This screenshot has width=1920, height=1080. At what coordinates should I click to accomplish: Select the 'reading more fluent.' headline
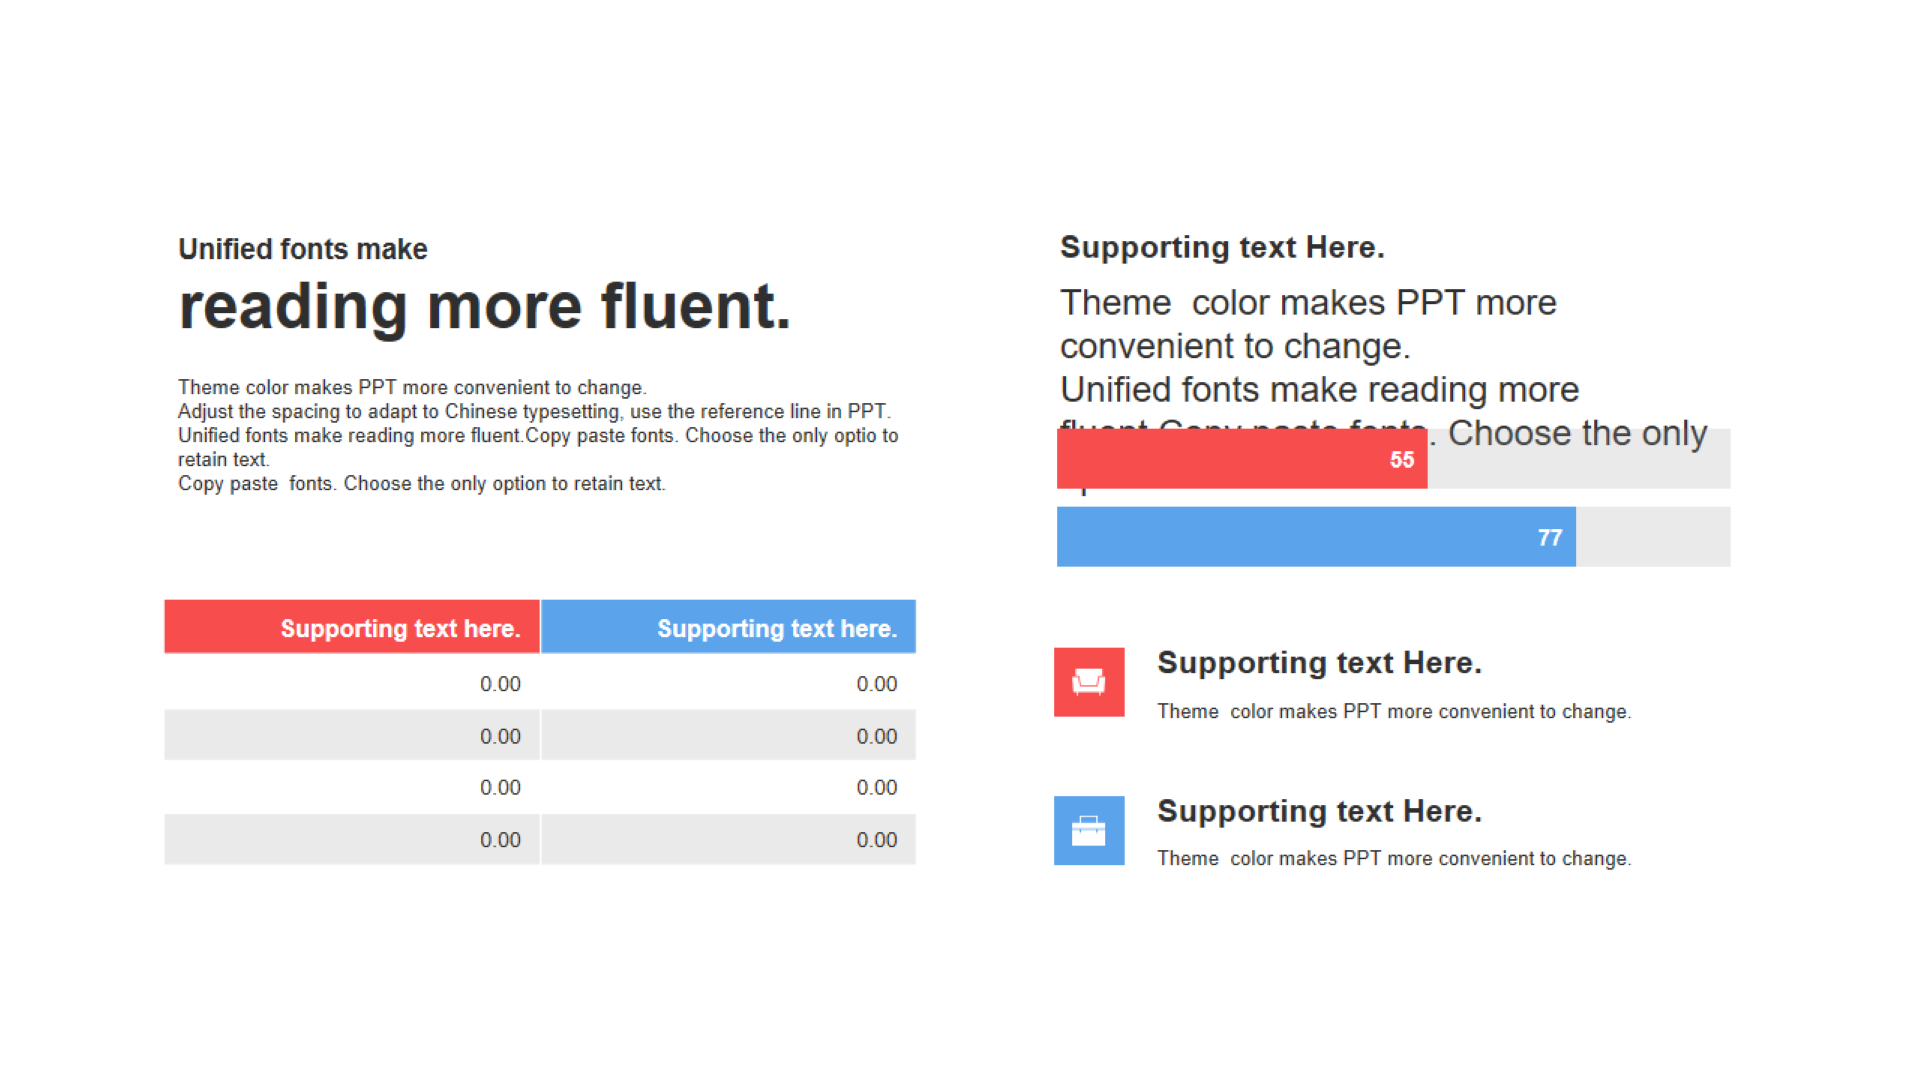tap(485, 306)
